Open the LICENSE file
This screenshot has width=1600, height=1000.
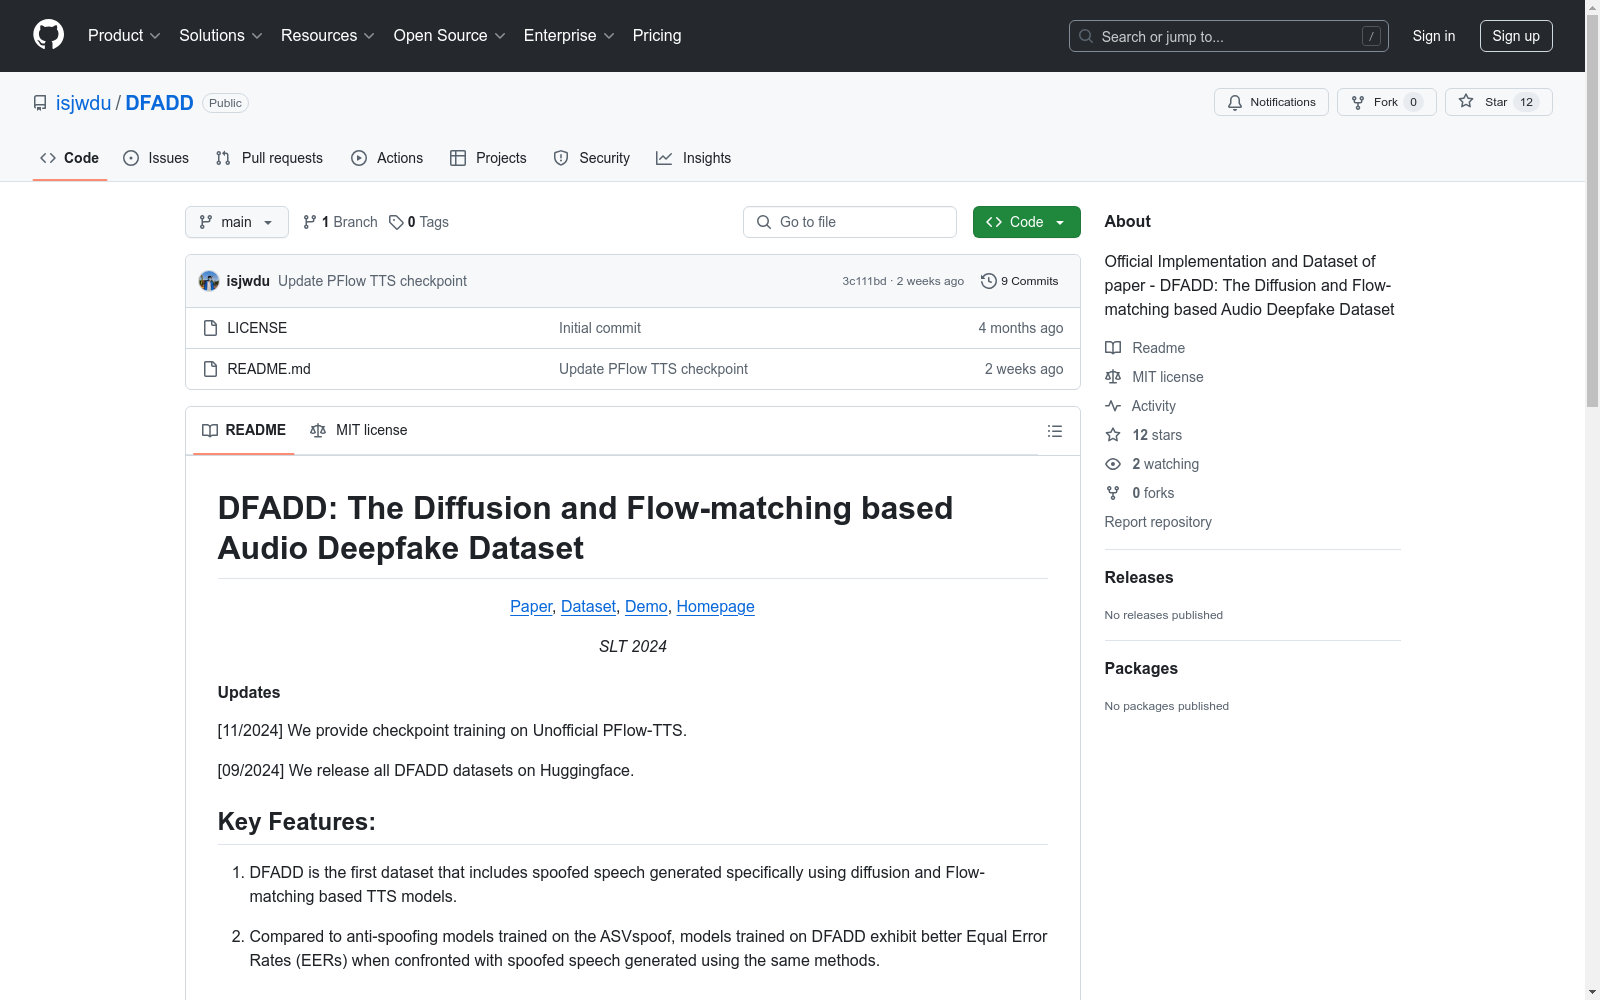[257, 328]
